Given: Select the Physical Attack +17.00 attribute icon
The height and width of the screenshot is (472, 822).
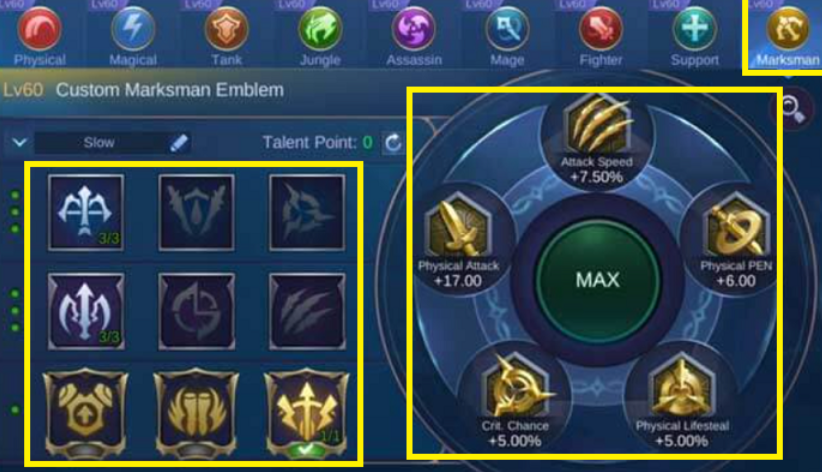Looking at the screenshot, I should pyautogui.click(x=458, y=226).
